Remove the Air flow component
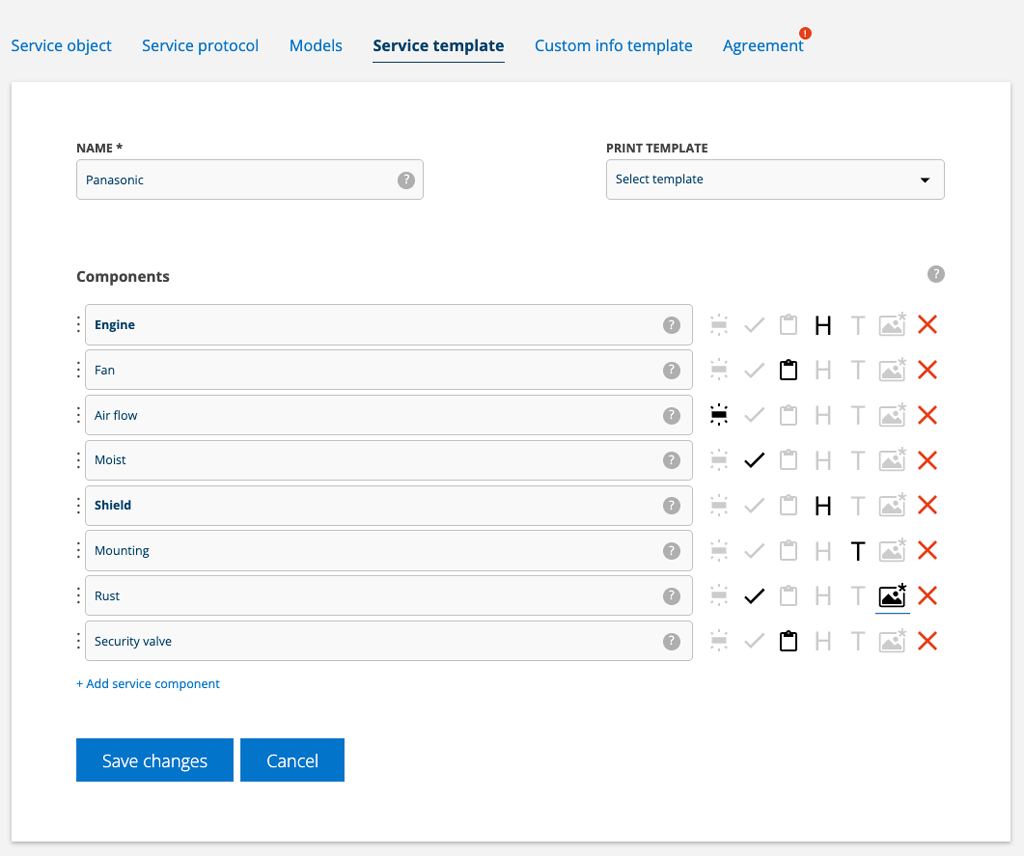This screenshot has width=1024, height=856. pos(927,415)
